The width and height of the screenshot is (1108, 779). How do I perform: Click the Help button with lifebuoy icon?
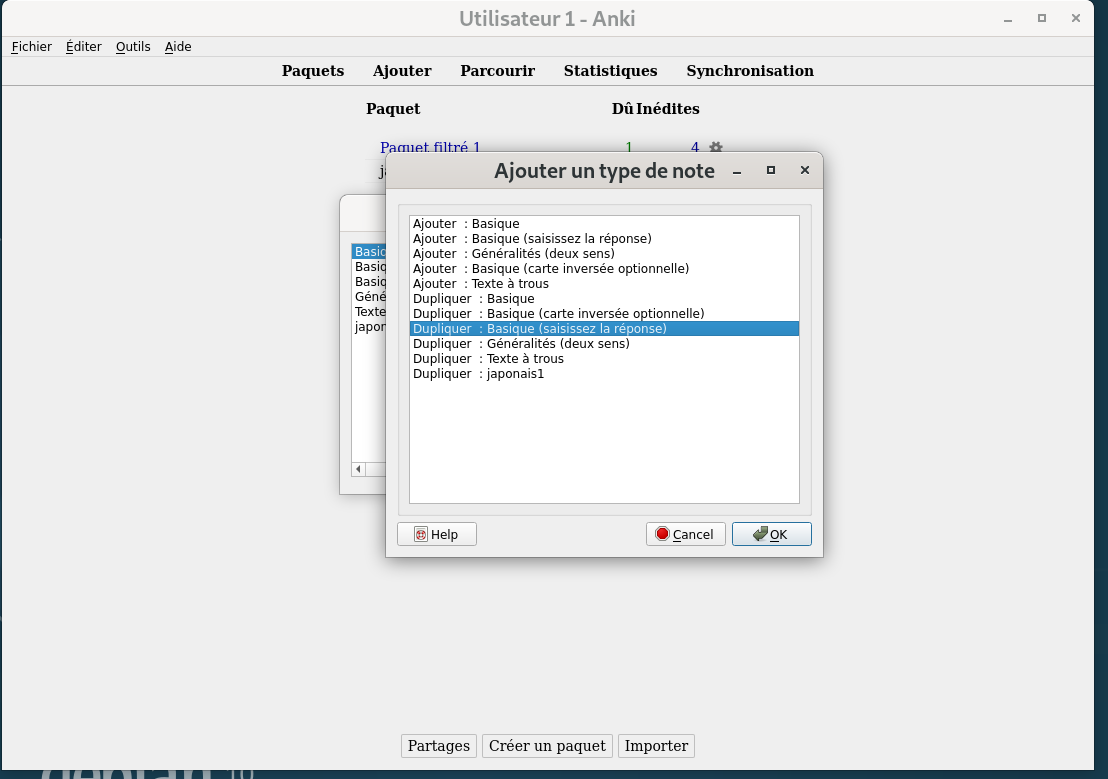[x=437, y=534]
